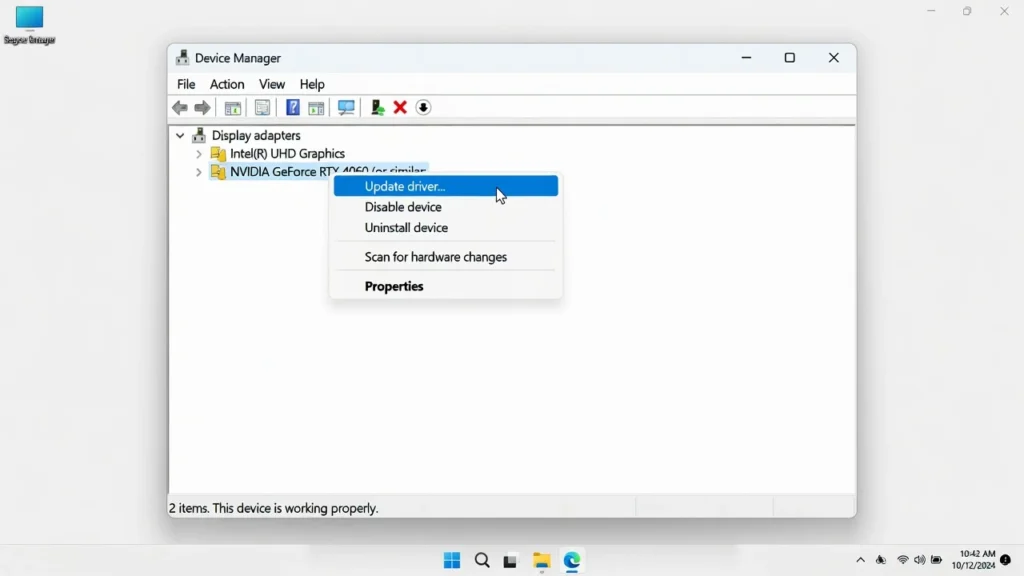Viewport: 1024px width, 576px height.
Task: Open Task View on the taskbar
Action: 510,561
